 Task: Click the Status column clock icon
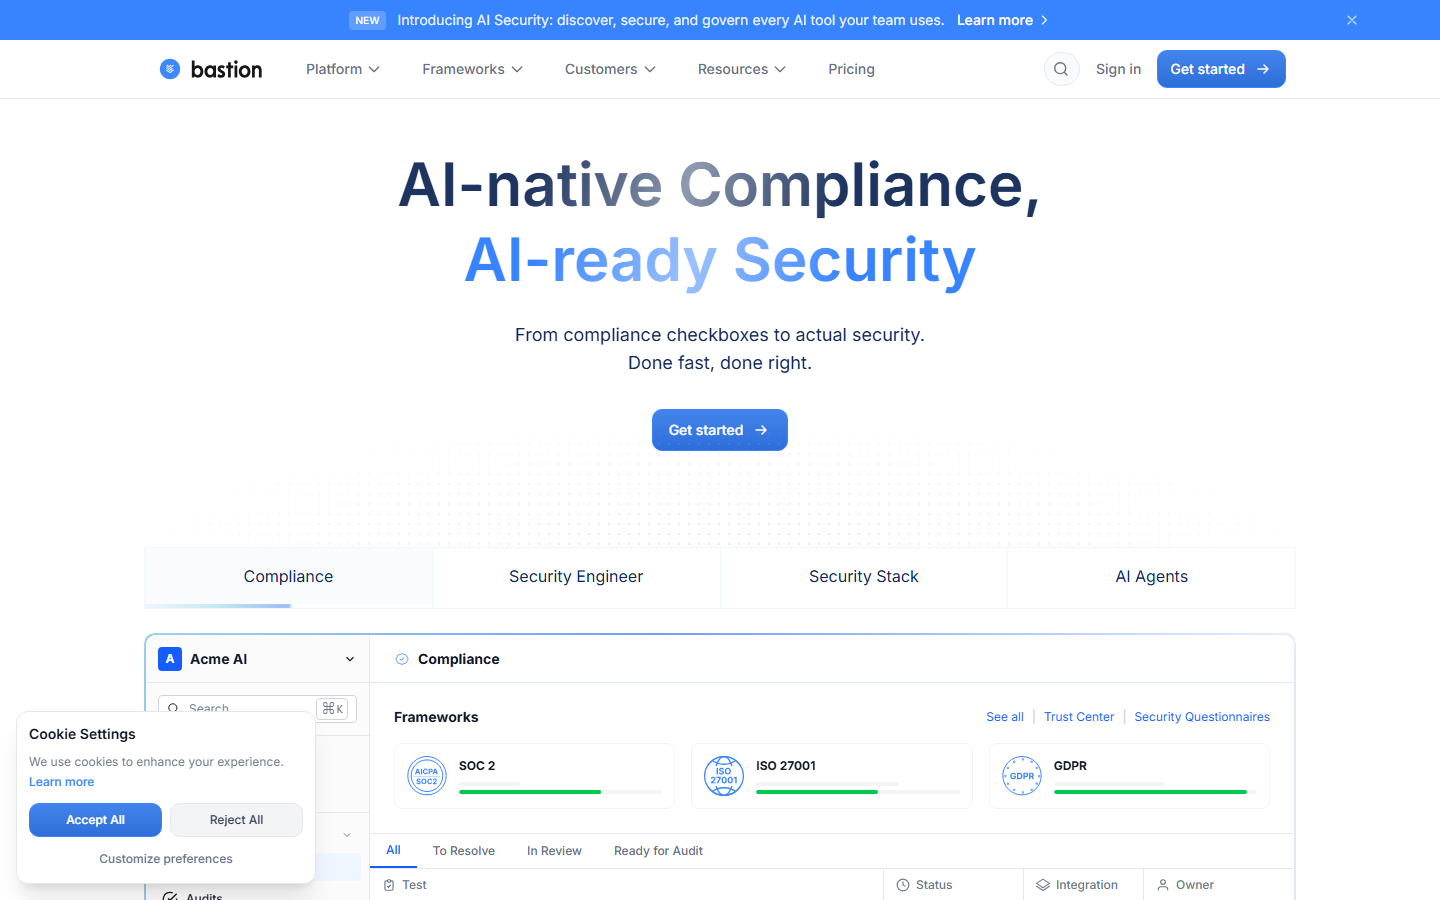pos(903,885)
